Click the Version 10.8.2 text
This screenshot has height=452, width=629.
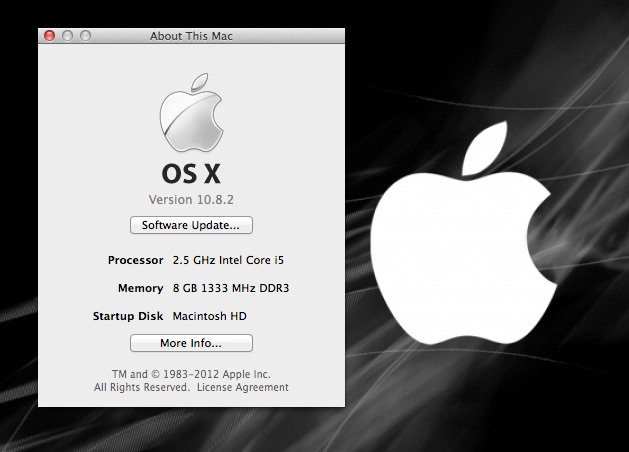point(191,199)
